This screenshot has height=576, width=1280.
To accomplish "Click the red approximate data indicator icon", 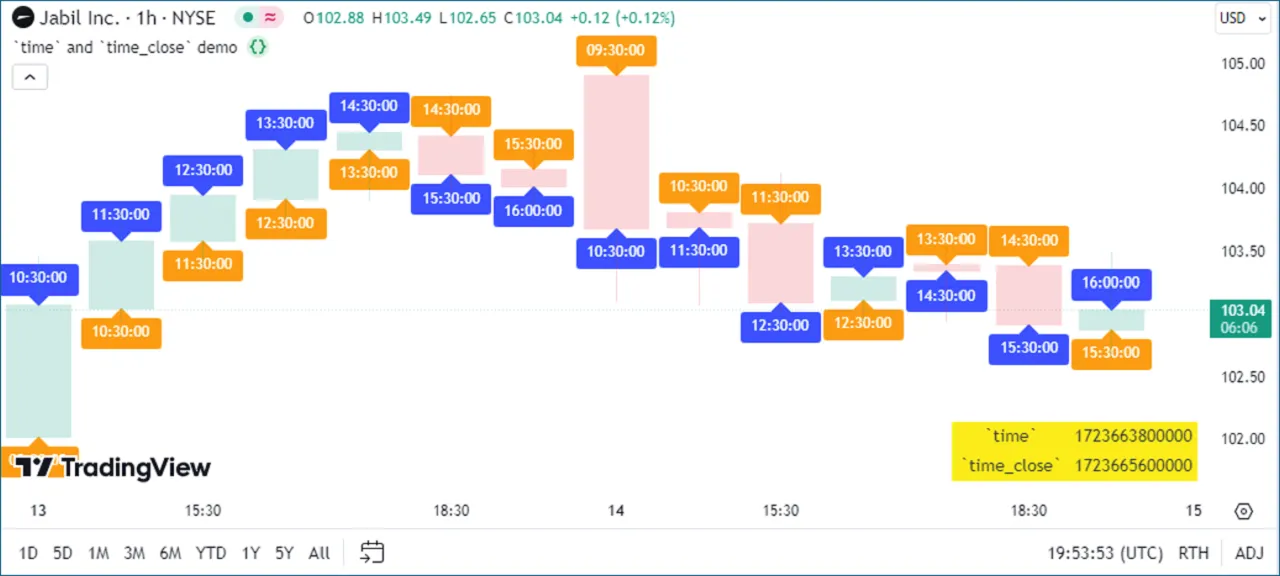I will pos(270,17).
